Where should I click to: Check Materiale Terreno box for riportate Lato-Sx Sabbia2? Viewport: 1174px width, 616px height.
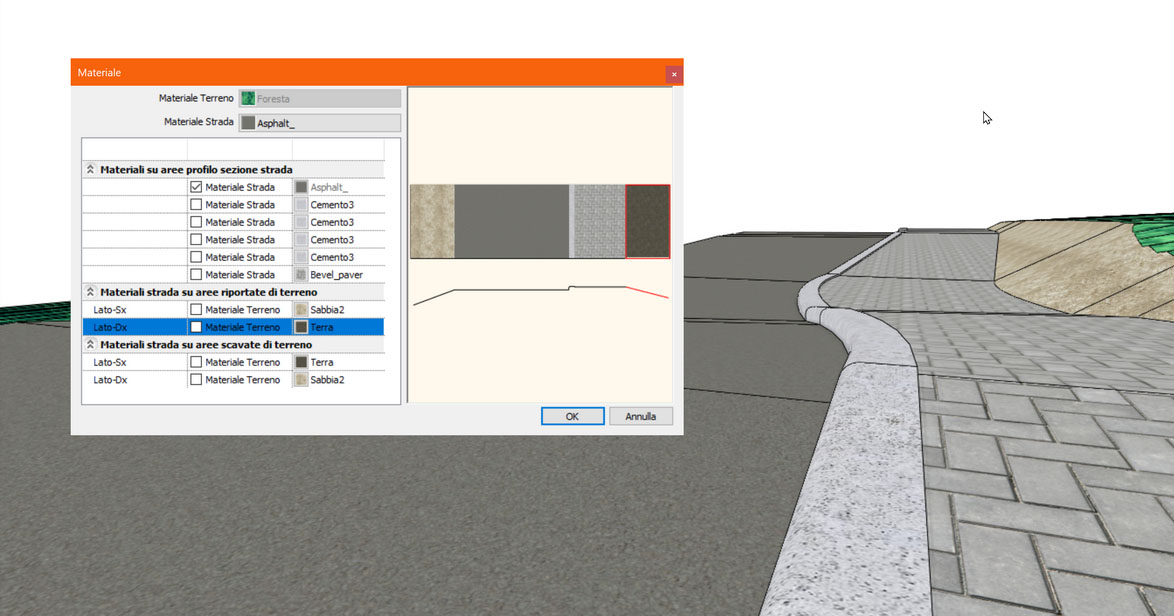[196, 309]
